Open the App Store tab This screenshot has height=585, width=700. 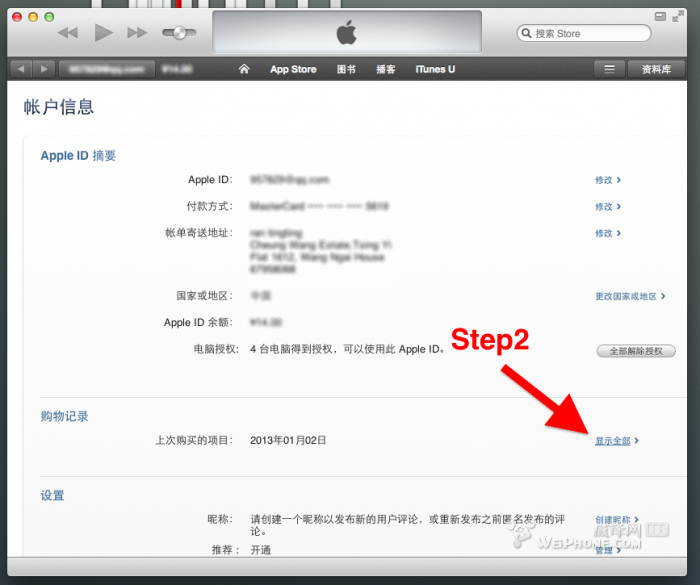click(x=293, y=69)
